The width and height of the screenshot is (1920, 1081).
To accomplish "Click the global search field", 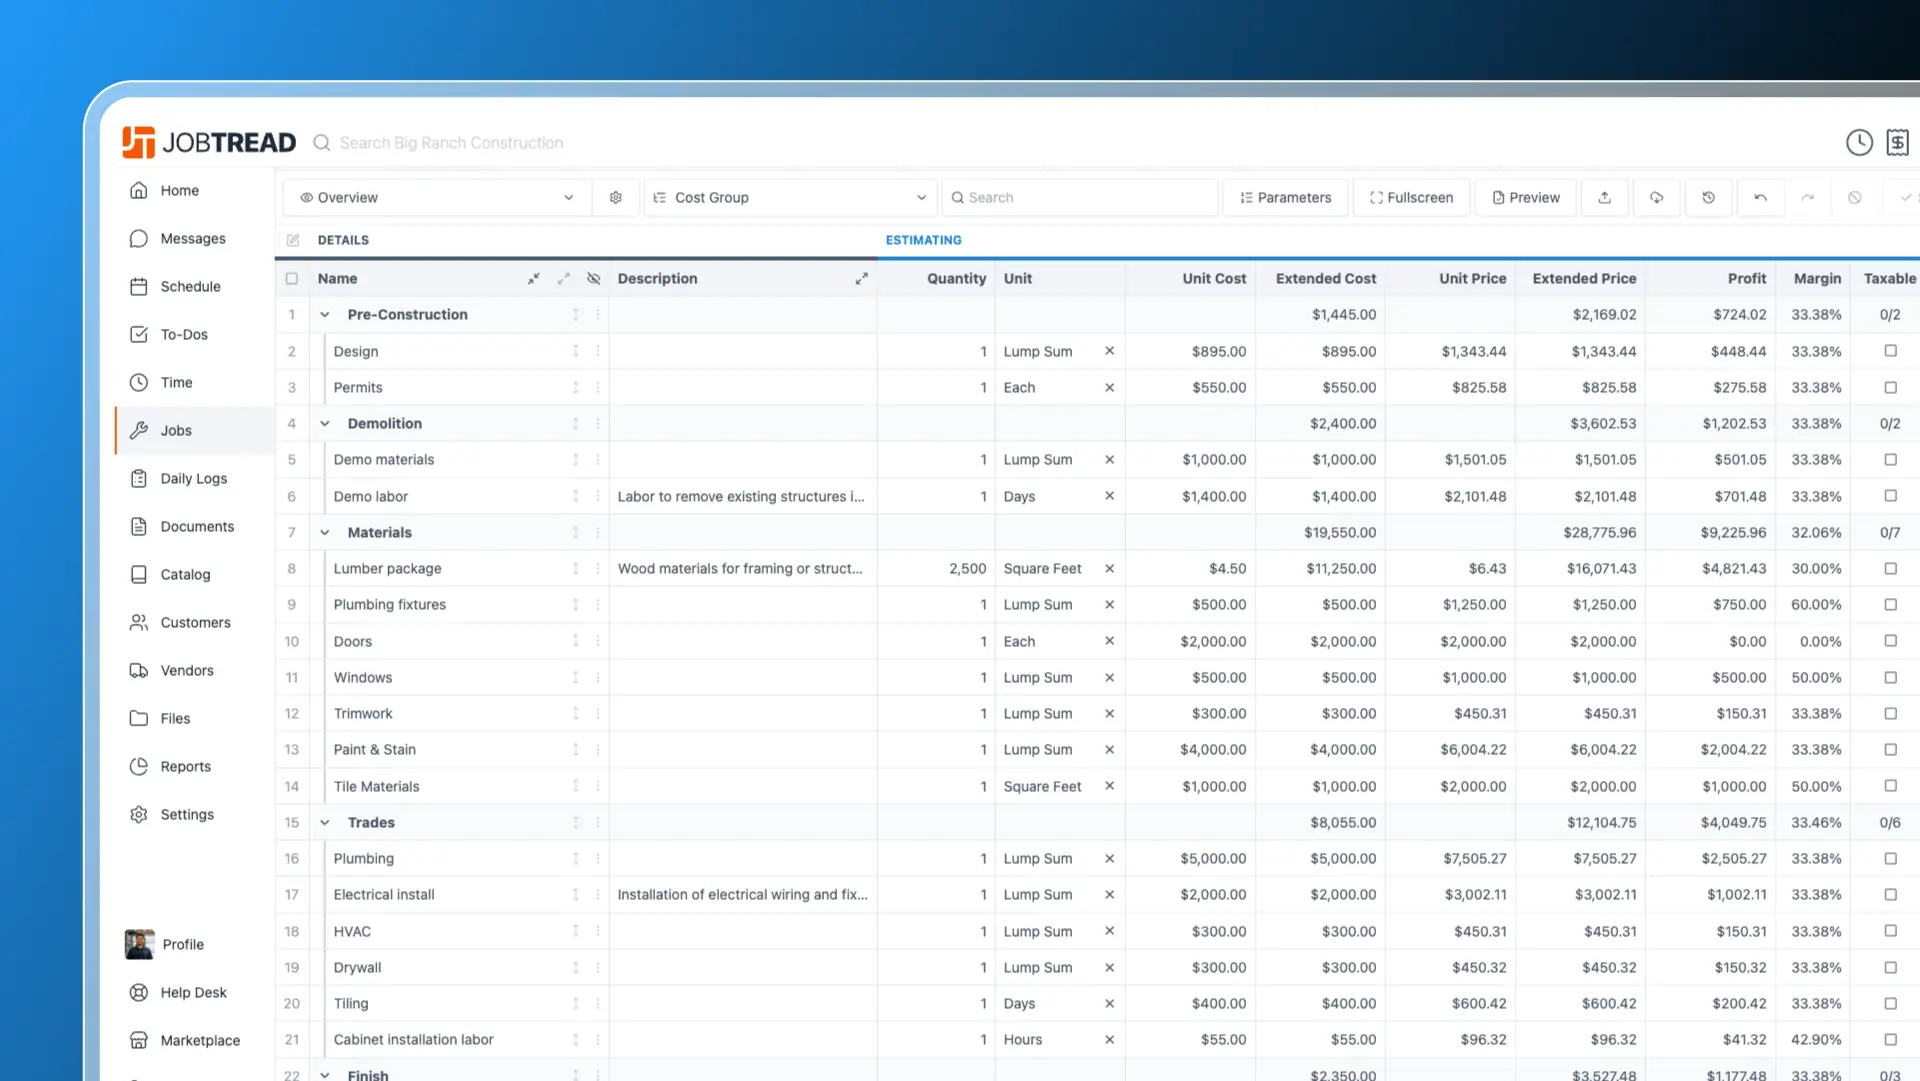I will (x=451, y=143).
